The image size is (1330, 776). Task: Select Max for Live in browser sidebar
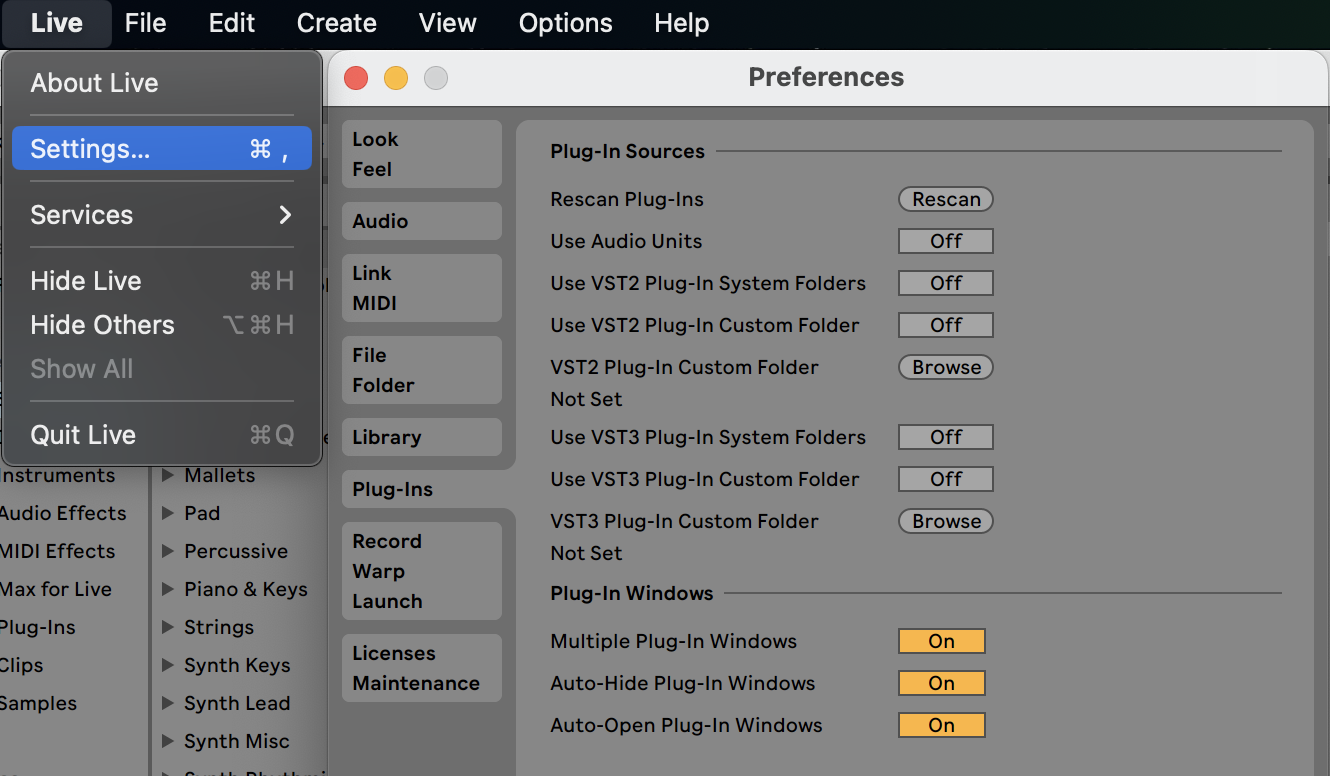click(x=56, y=589)
